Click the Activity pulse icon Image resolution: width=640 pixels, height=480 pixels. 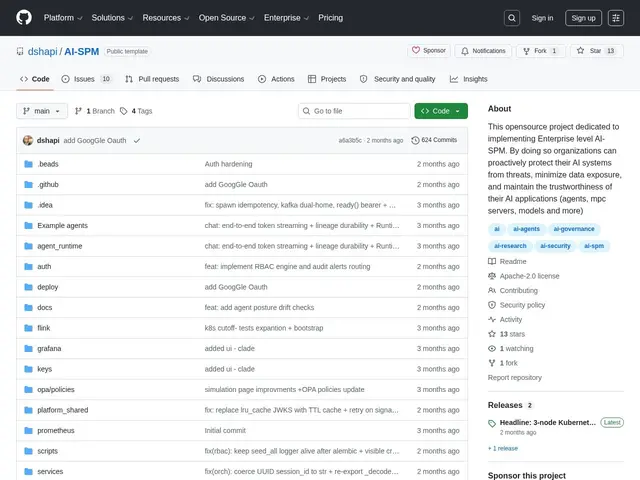492,319
